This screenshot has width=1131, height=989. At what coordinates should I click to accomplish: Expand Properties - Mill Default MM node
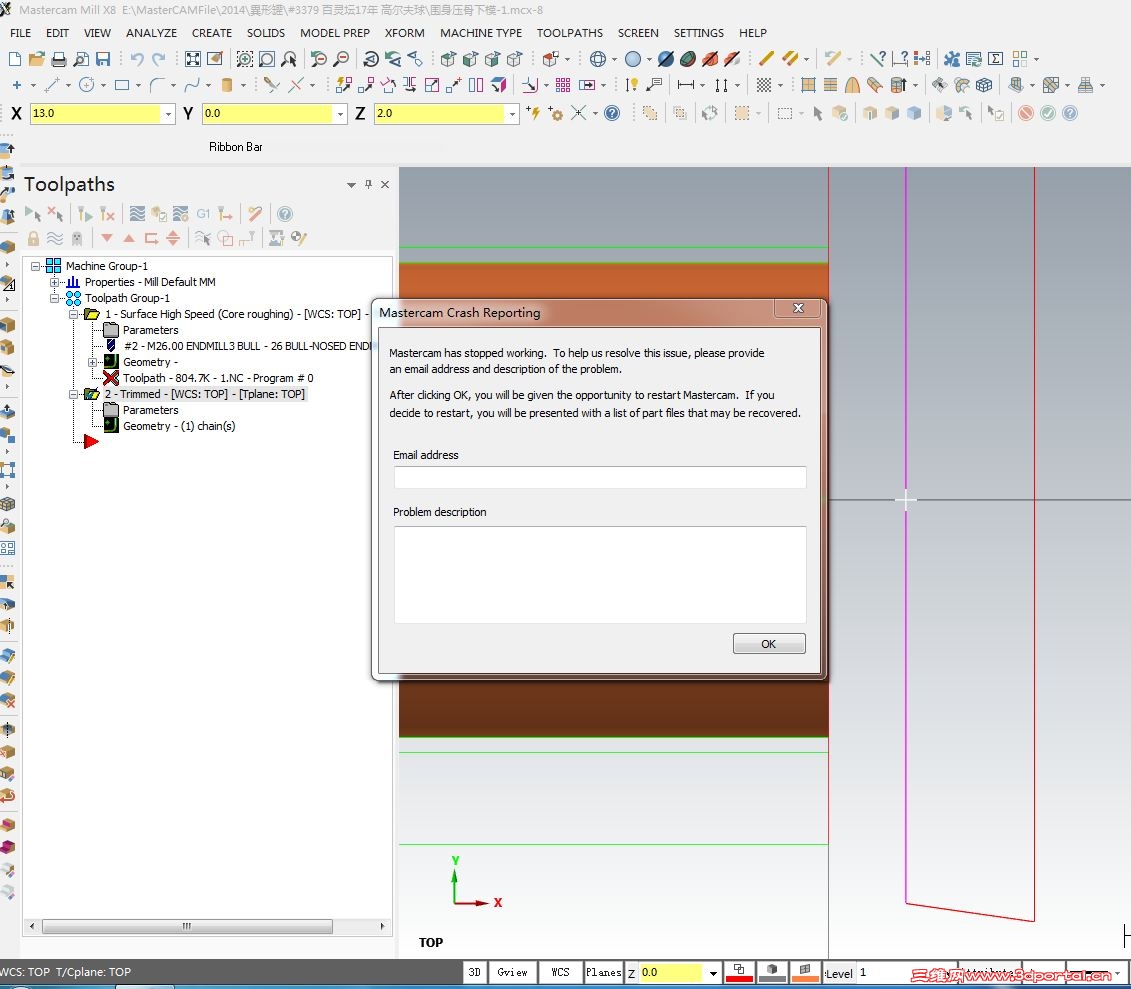54,282
